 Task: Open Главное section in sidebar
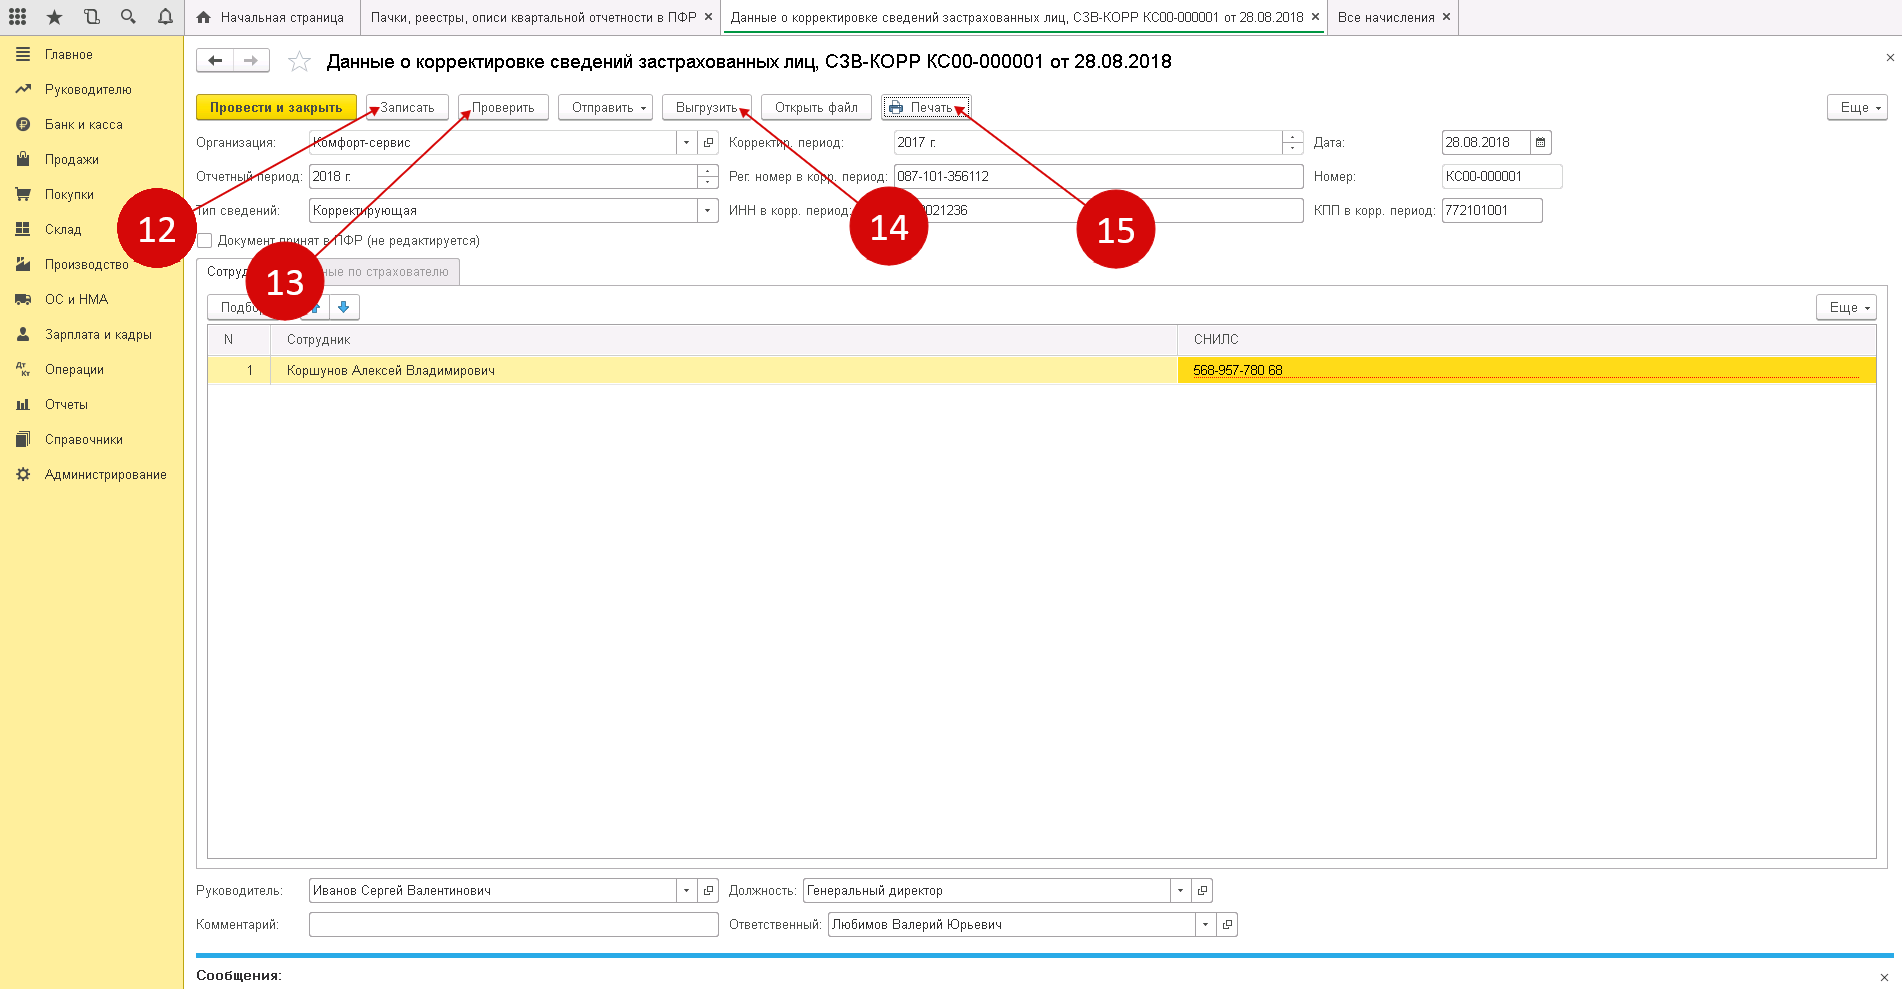click(69, 55)
